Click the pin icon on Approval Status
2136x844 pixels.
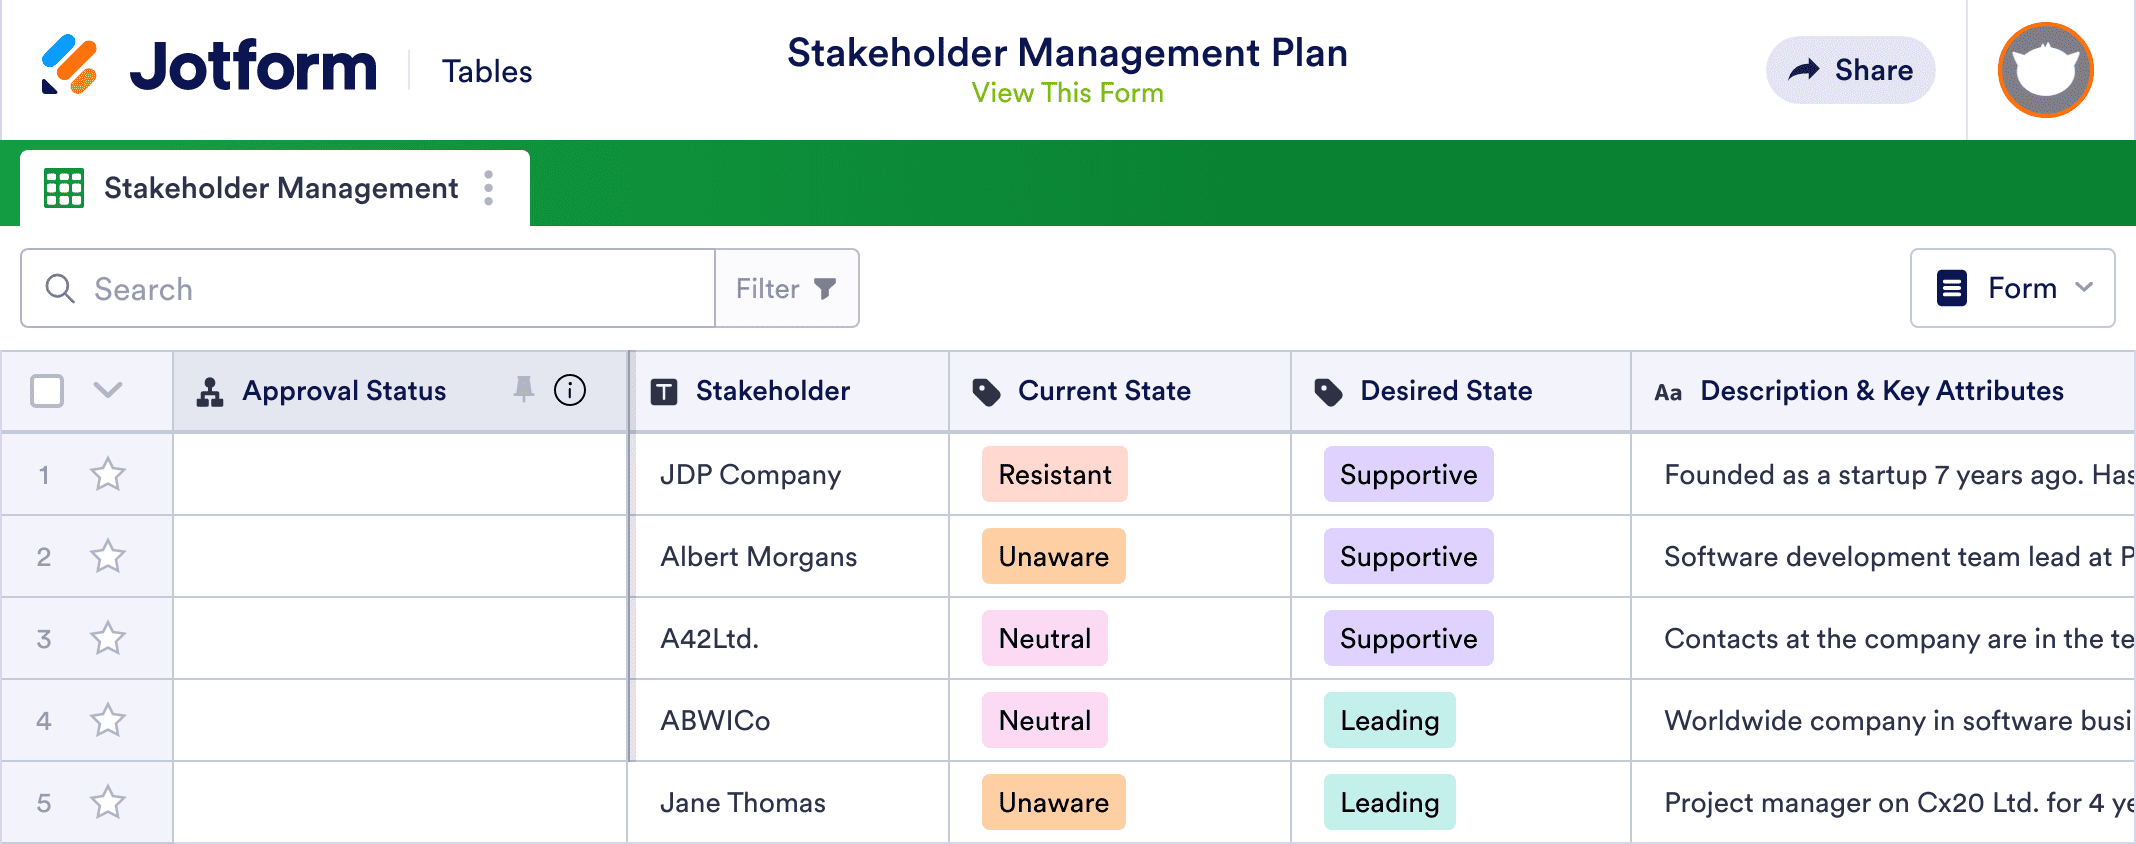tap(523, 389)
